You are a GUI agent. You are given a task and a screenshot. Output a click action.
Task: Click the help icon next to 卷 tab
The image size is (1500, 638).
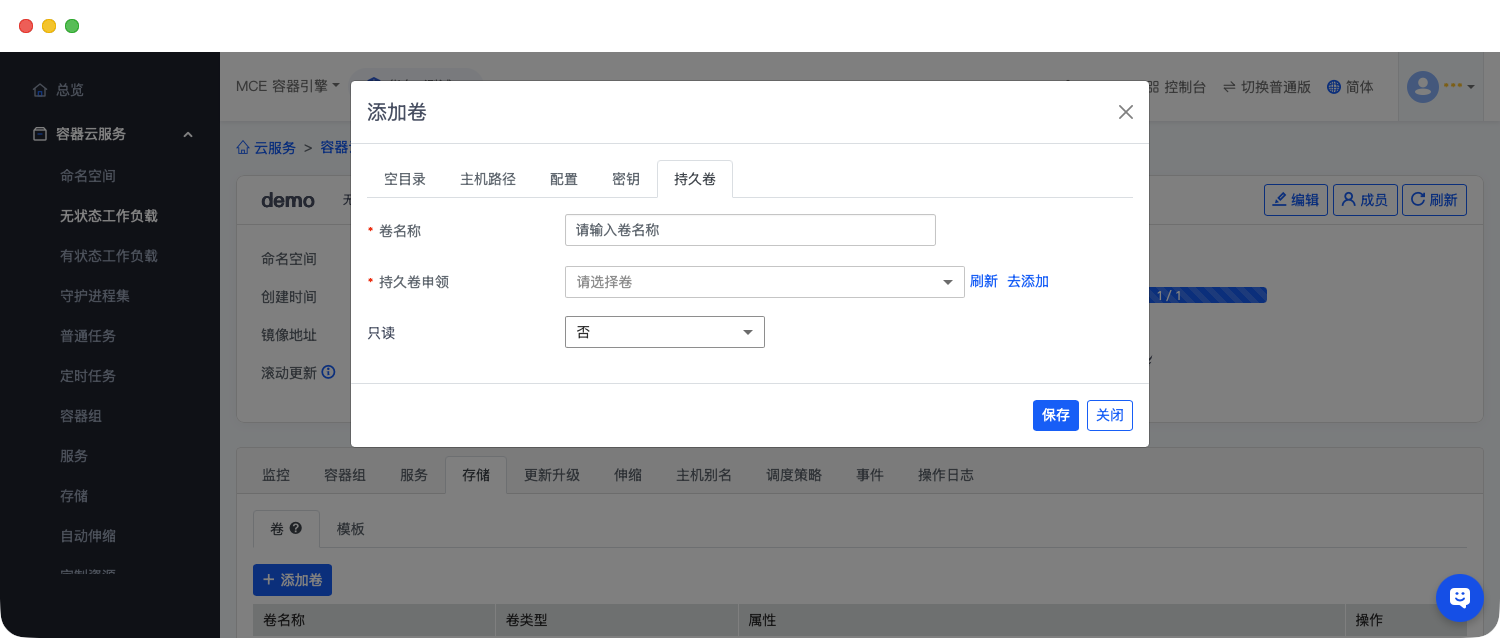click(296, 528)
